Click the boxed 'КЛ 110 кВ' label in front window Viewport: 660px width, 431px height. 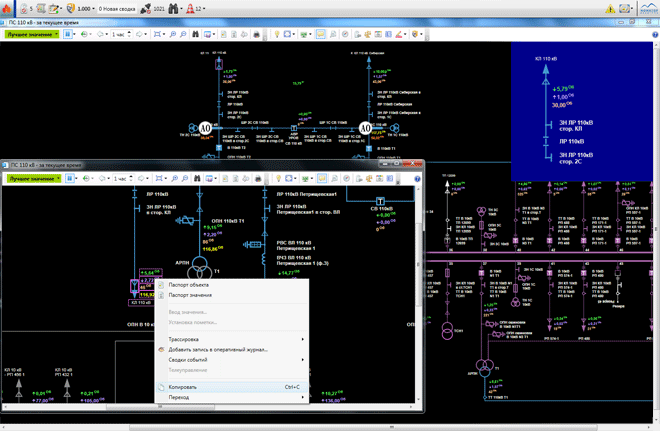[141, 303]
